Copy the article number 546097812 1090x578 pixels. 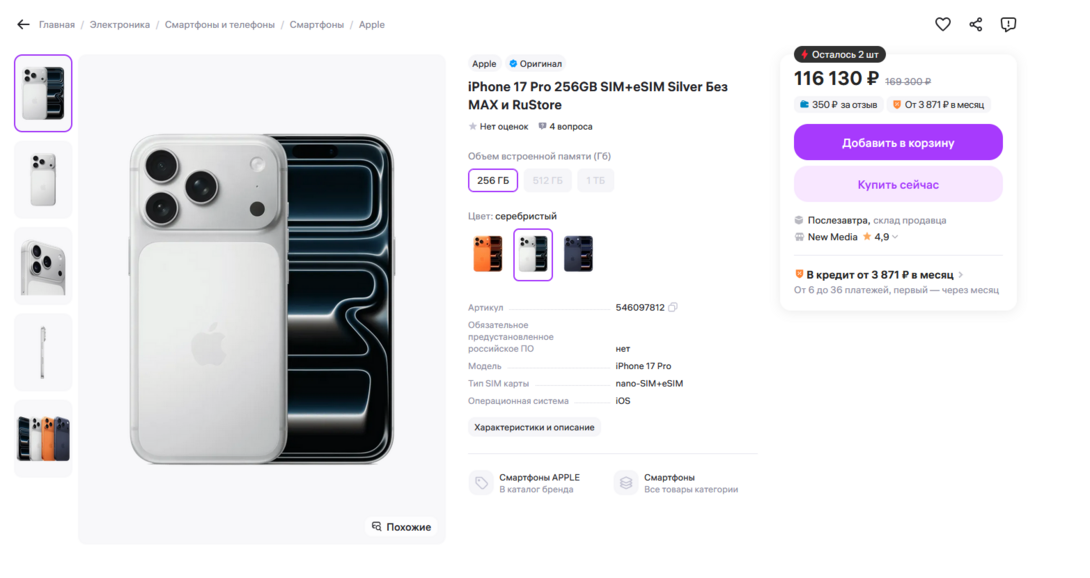coord(673,308)
